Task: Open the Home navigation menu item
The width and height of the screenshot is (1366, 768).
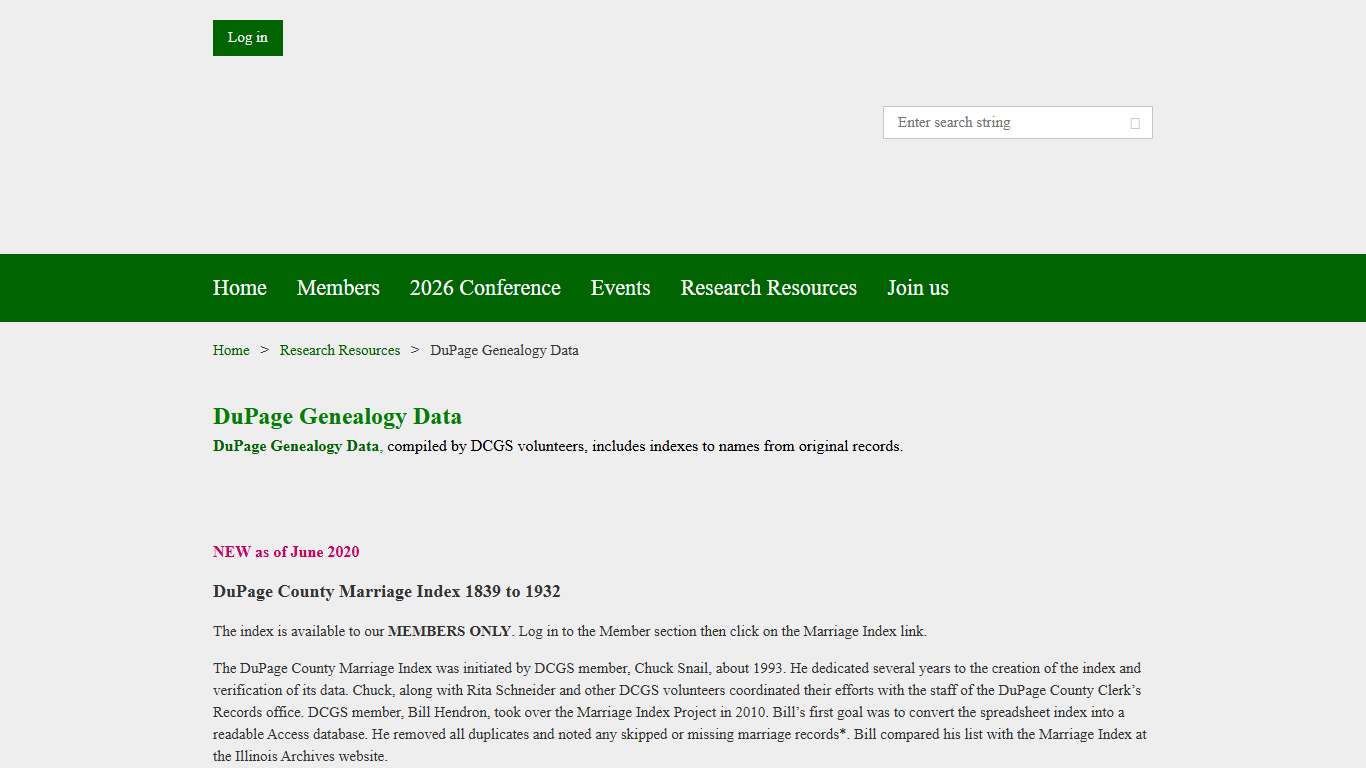Action: 239,288
